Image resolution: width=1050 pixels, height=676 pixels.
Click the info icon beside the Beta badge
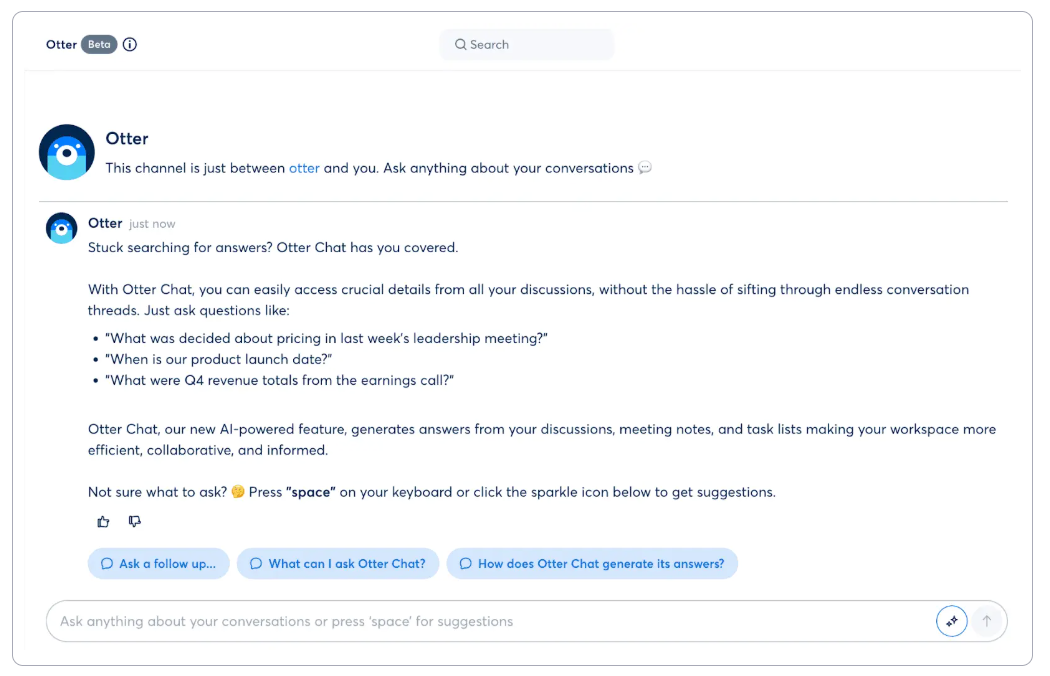click(129, 44)
